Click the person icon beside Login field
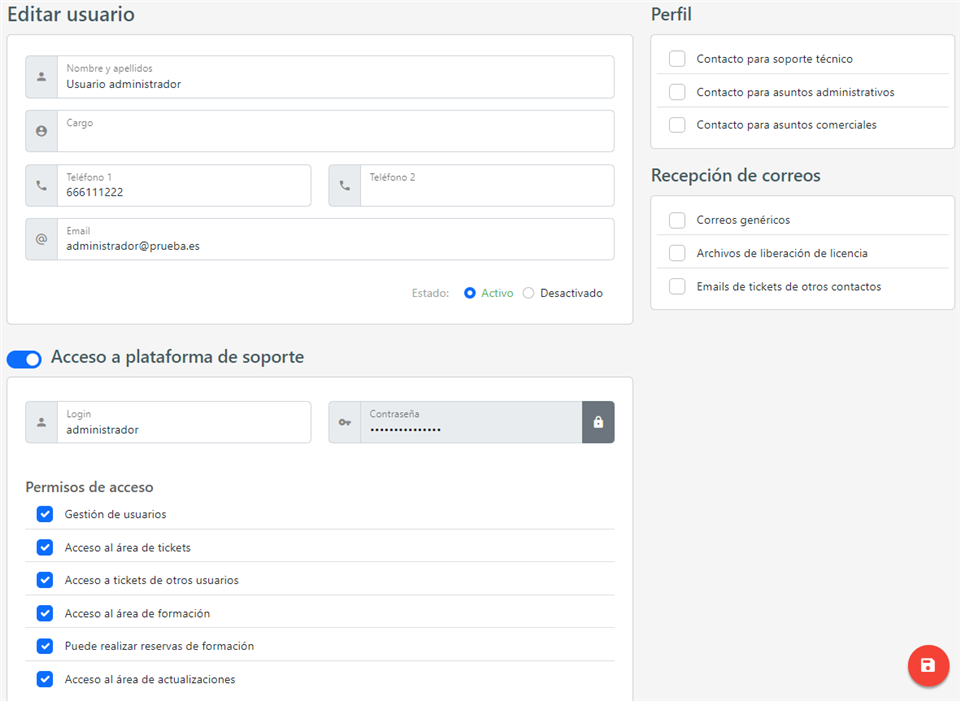 pos(41,422)
